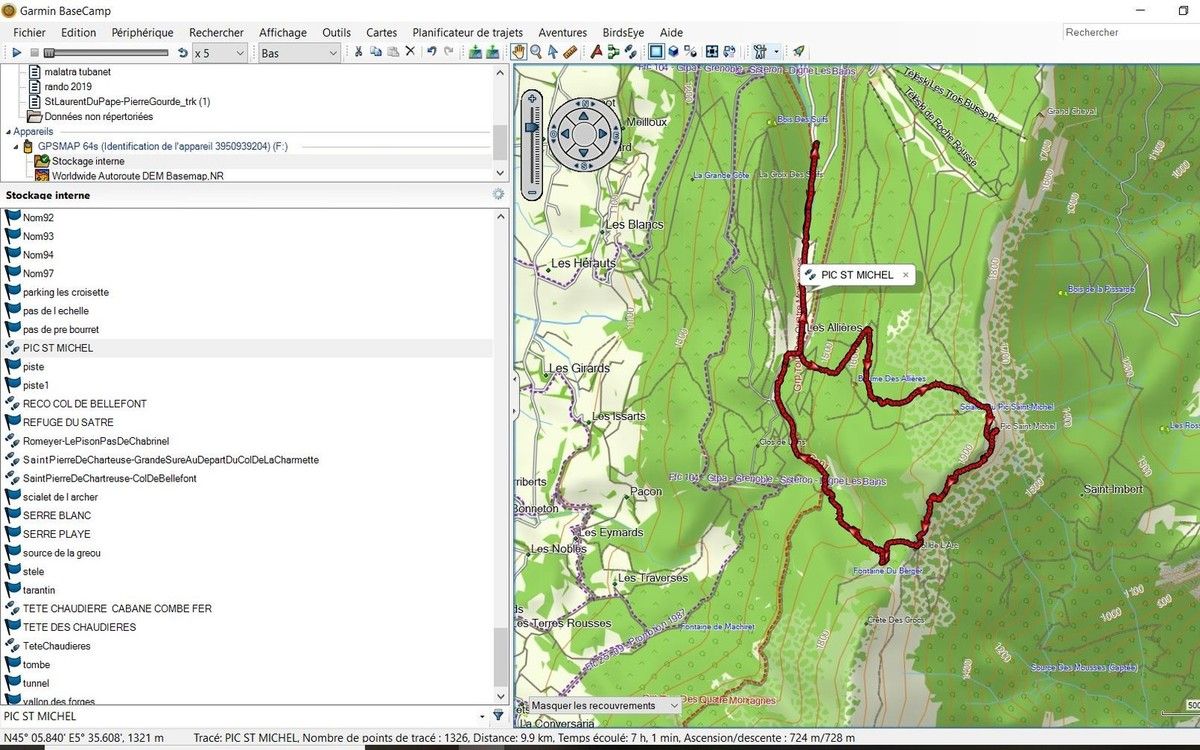
Task: Select Données non répertoriées folder
Action: pyautogui.click(x=98, y=116)
